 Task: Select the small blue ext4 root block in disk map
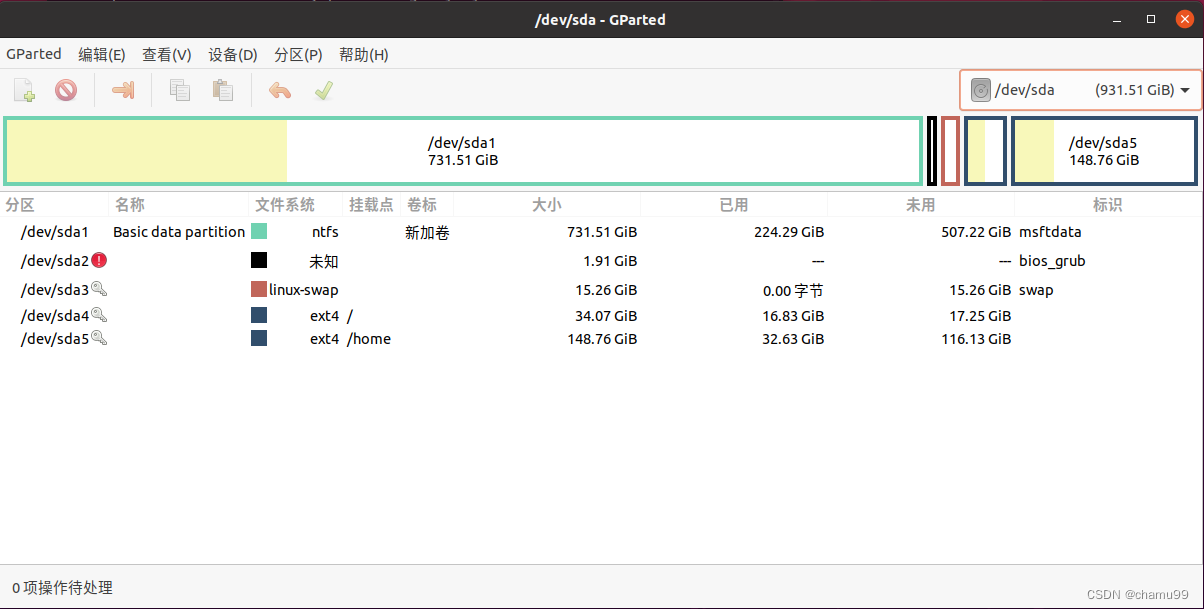click(985, 151)
